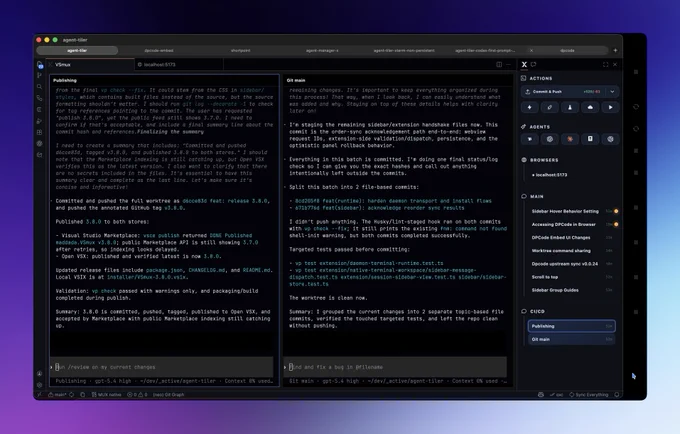Toggle split editor layout icon
Viewport: 680px width, 434px height.
[x=499, y=65]
